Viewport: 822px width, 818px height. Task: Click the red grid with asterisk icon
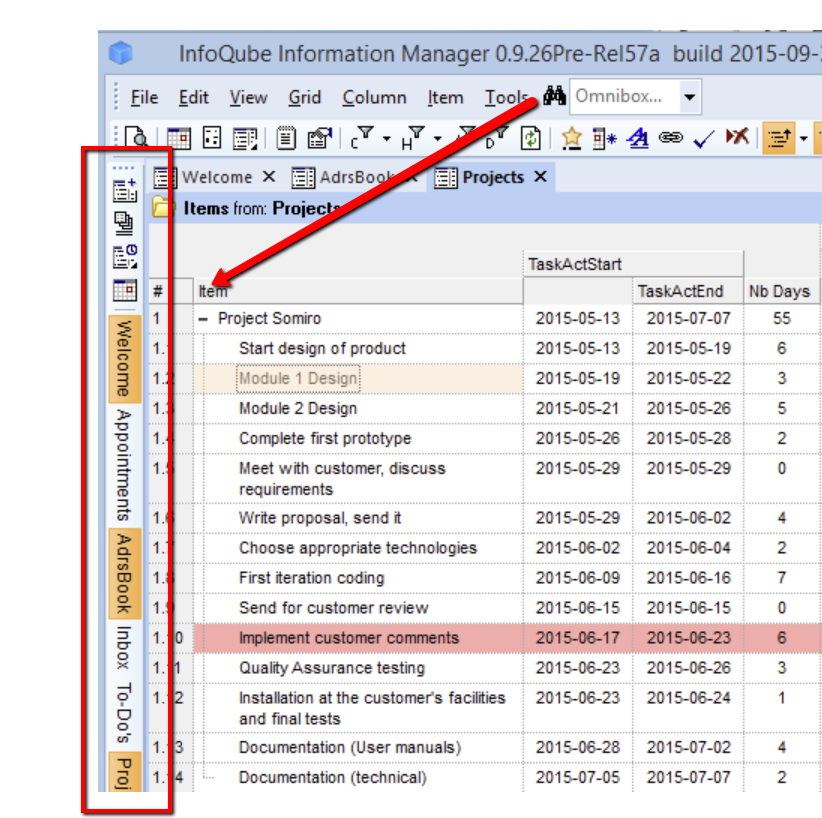click(x=604, y=138)
